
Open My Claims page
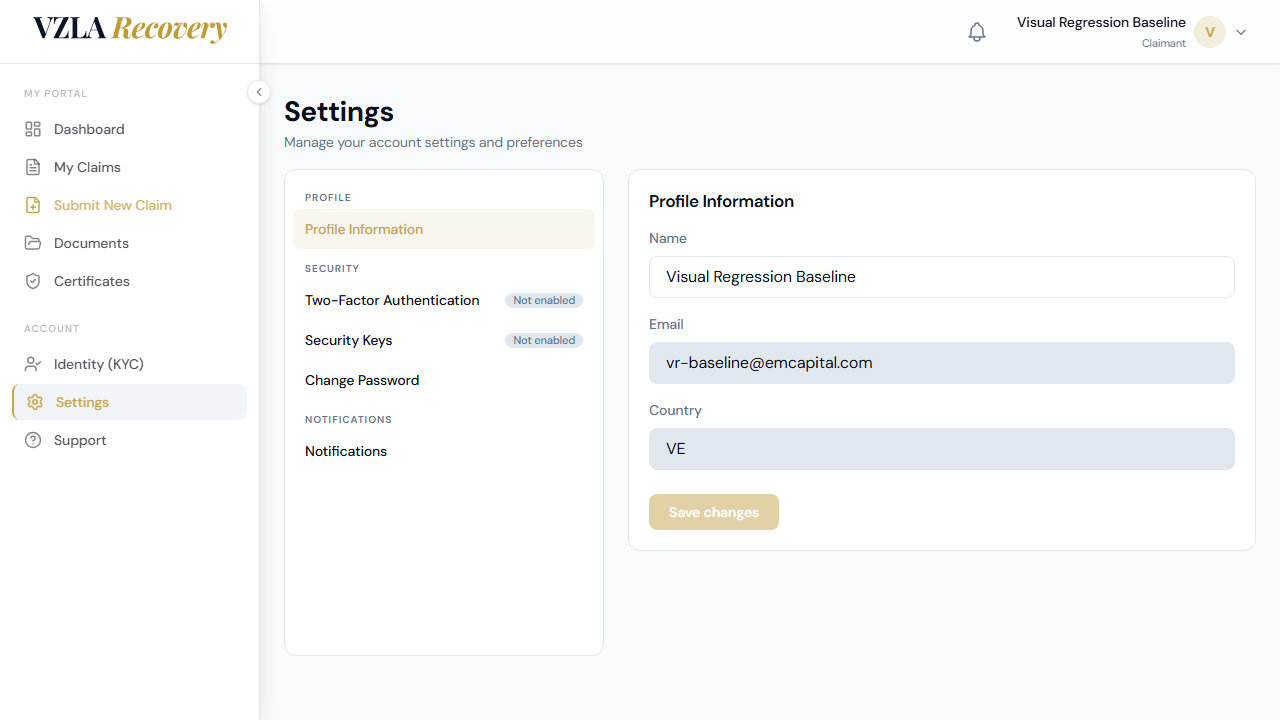129,167
